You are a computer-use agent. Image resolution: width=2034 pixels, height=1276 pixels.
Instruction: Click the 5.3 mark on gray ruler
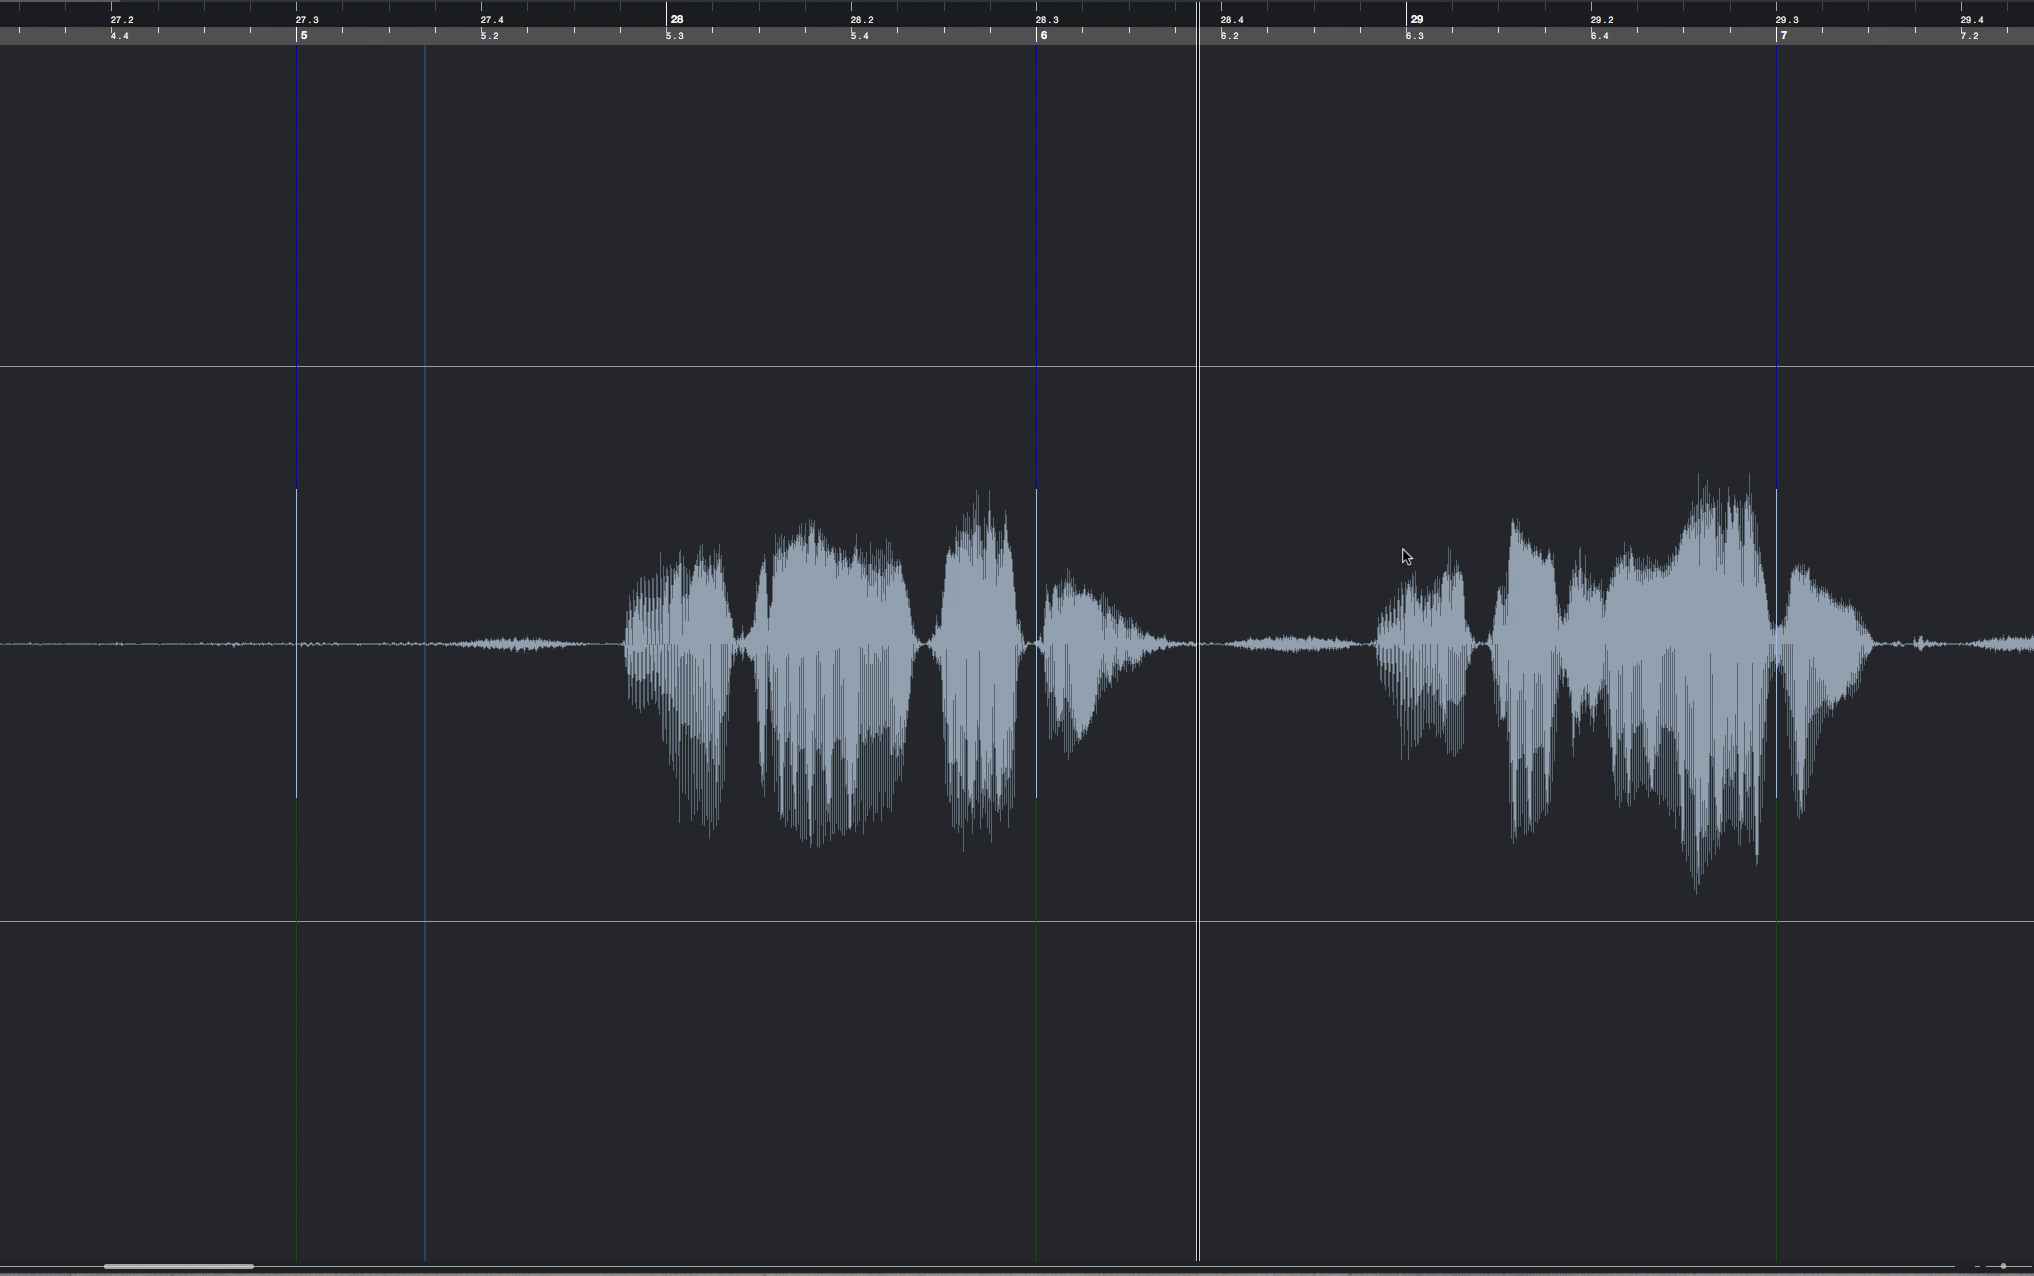[675, 36]
